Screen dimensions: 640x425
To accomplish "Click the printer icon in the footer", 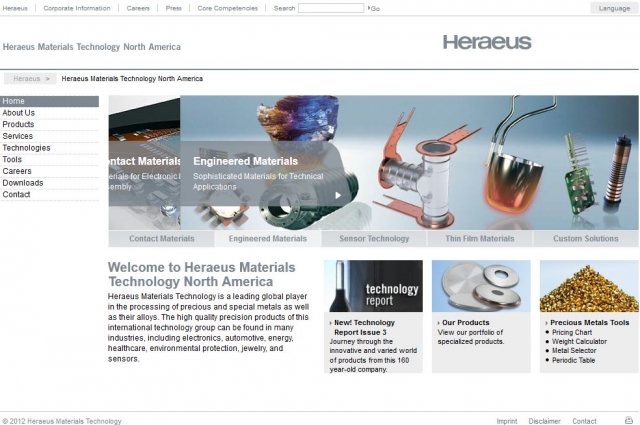I will coord(629,420).
